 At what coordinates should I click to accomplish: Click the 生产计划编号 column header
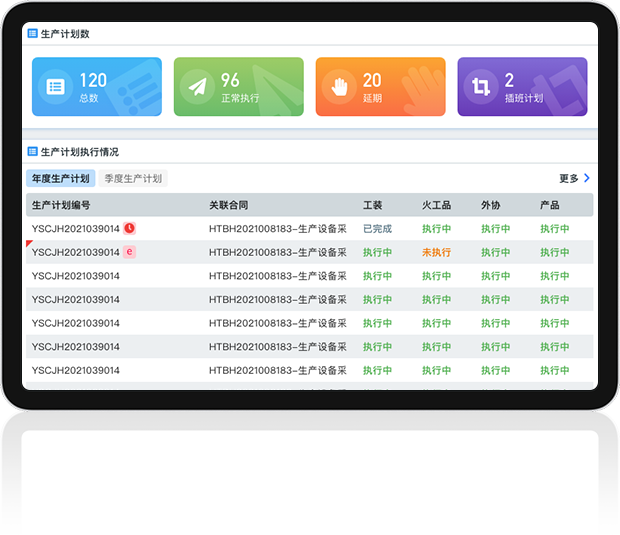(x=61, y=205)
